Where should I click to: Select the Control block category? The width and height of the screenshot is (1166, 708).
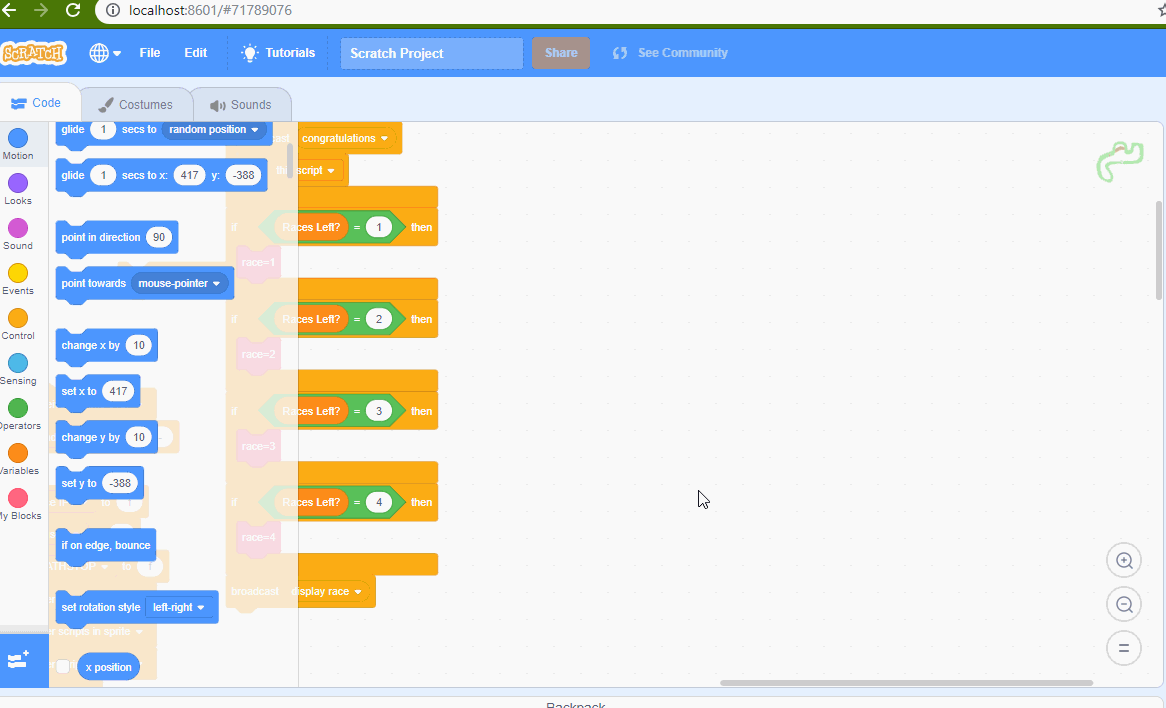point(18,324)
